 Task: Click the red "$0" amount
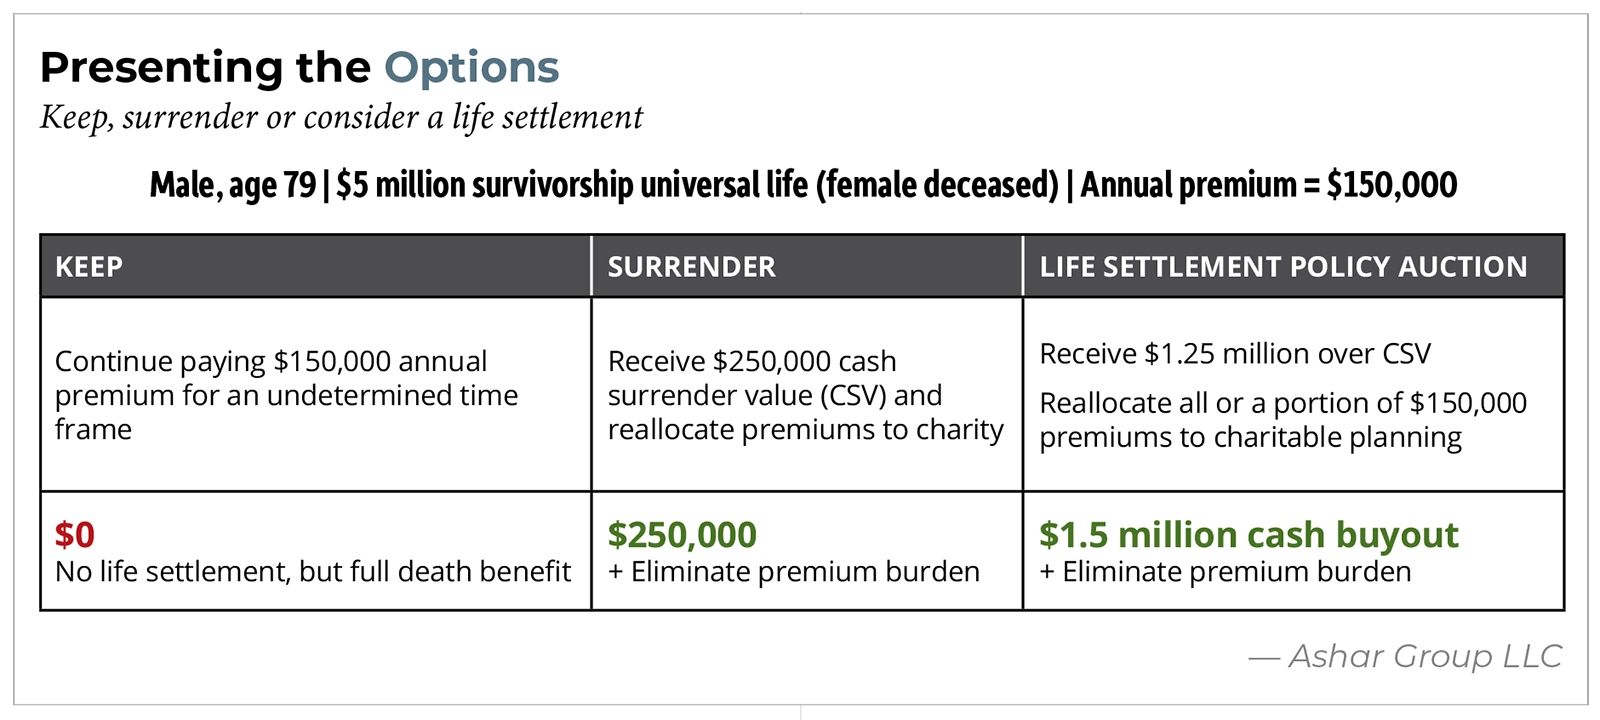pos(75,535)
